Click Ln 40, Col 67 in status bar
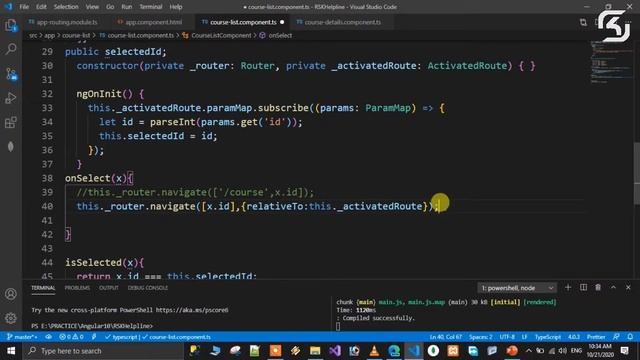The image size is (640, 360). coord(445,337)
